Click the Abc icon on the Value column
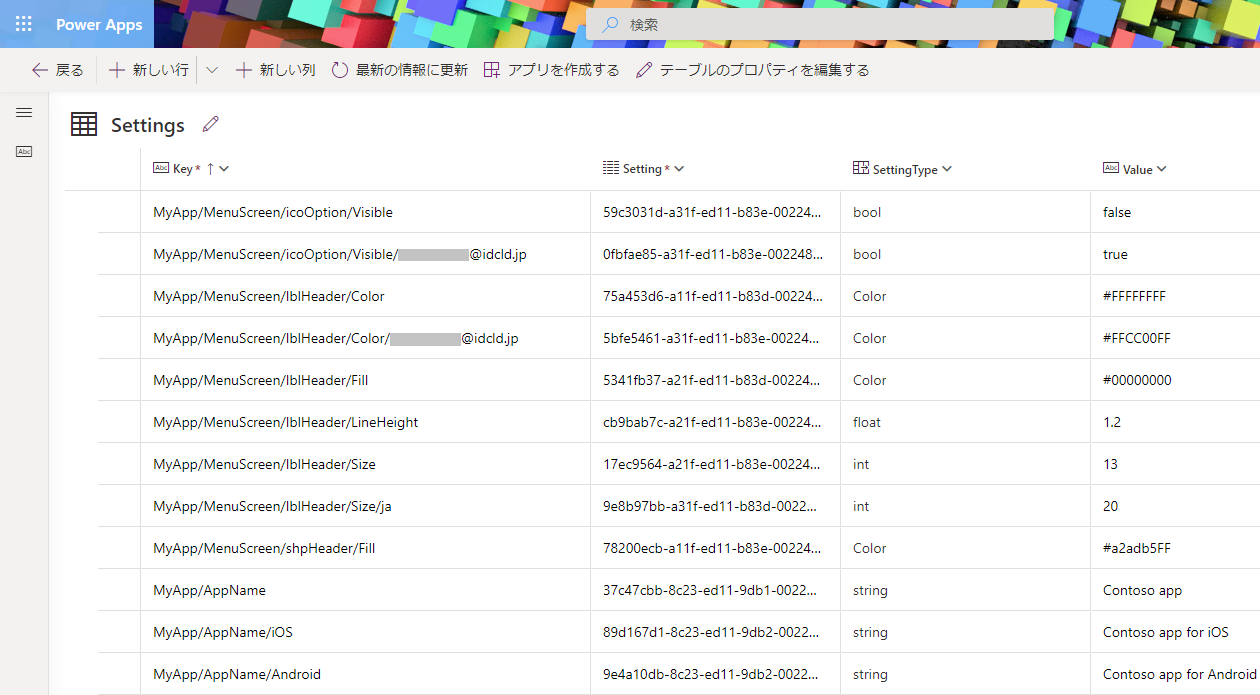 pyautogui.click(x=1110, y=168)
